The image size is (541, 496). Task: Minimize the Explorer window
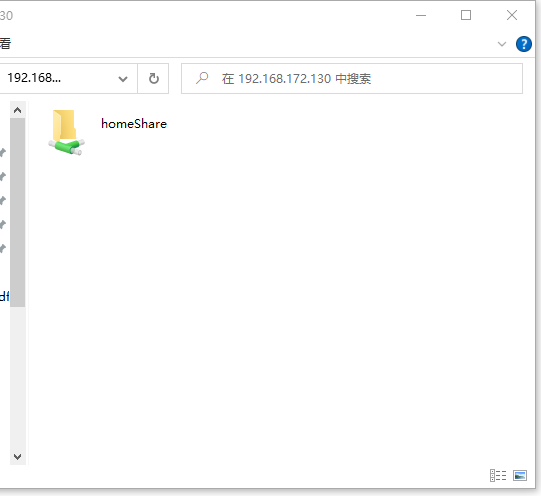click(421, 15)
